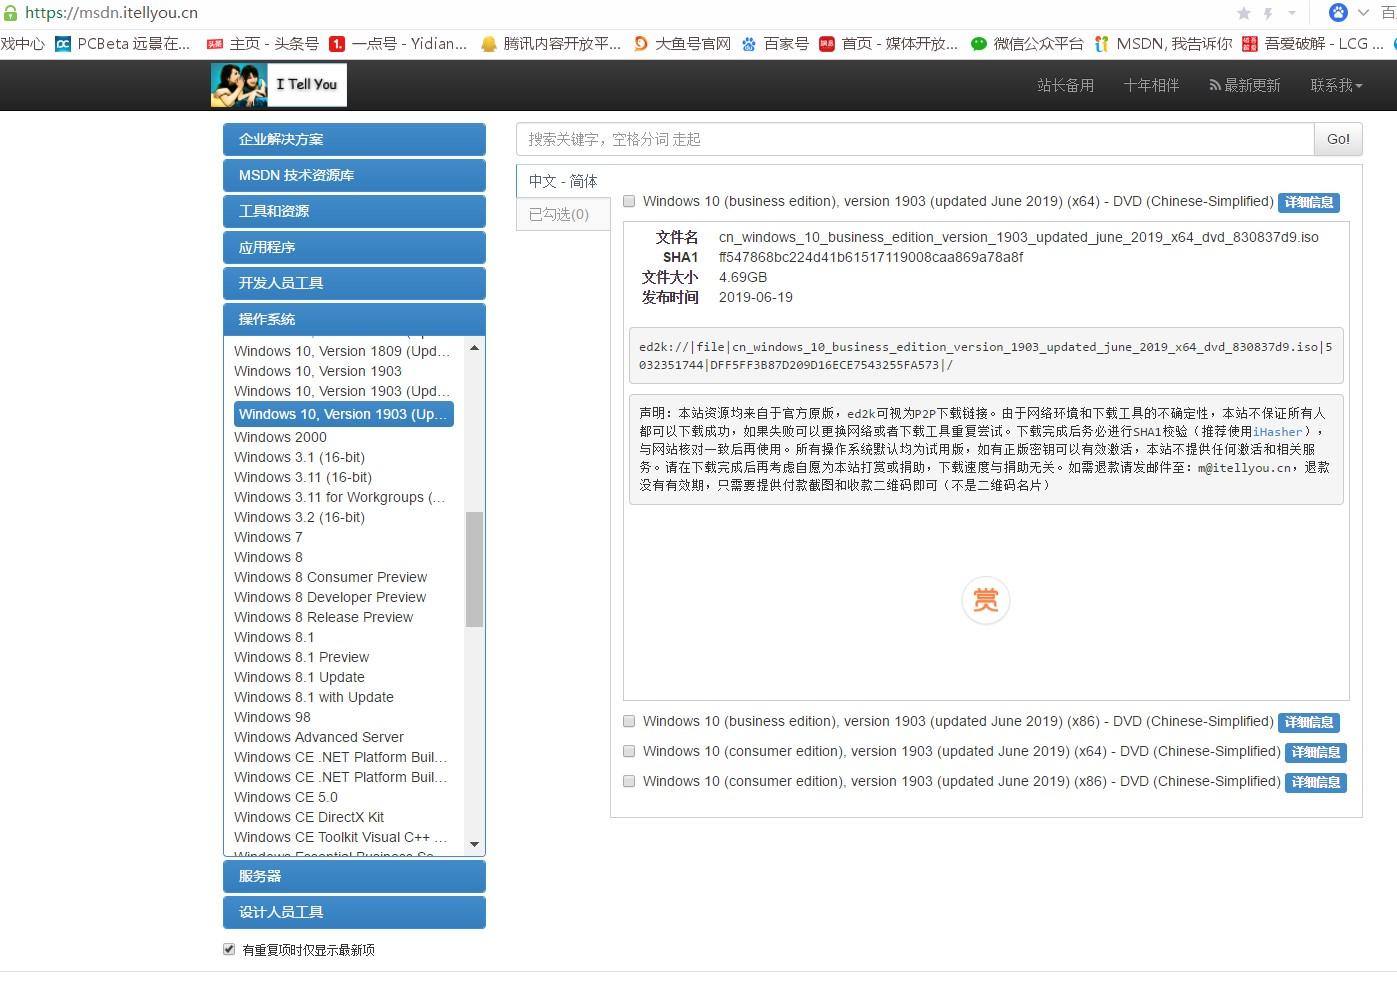
Task: Open the 联系我 dropdown menu
Action: [1337, 85]
